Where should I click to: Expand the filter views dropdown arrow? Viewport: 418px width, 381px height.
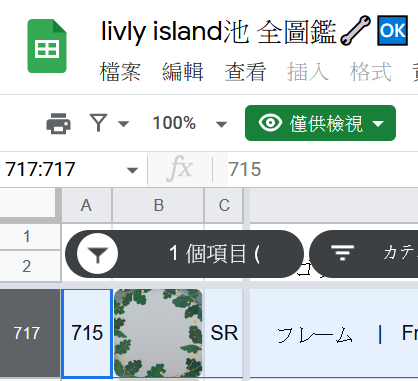click(x=124, y=124)
